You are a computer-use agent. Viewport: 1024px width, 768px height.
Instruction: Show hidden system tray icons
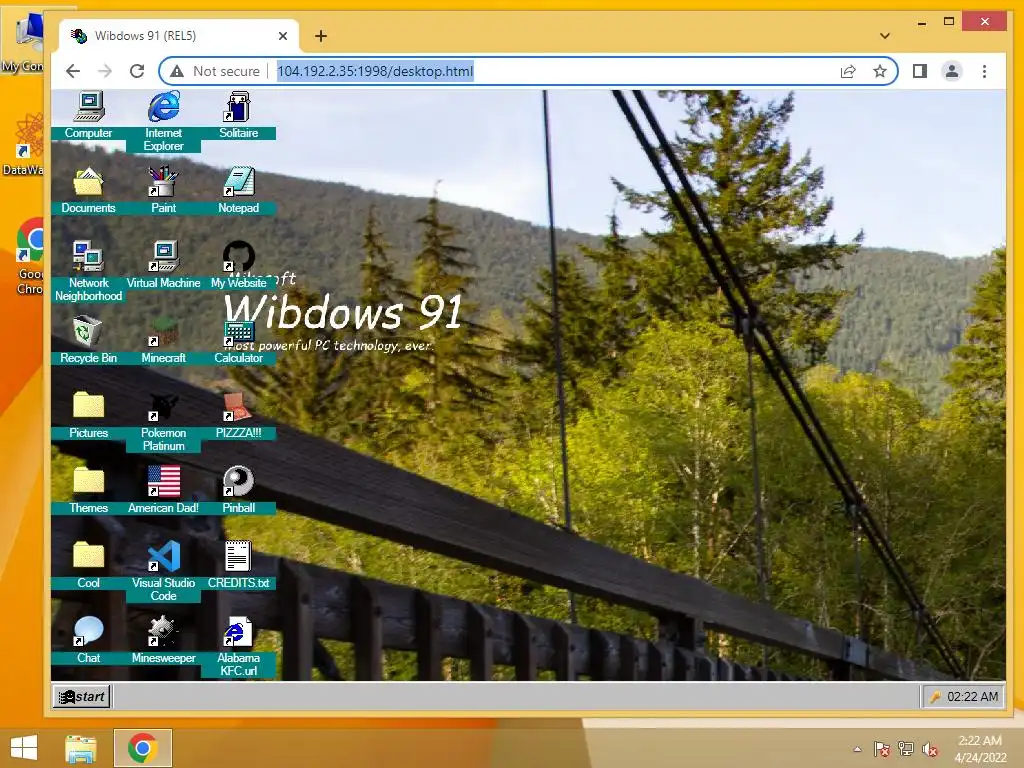coord(857,749)
